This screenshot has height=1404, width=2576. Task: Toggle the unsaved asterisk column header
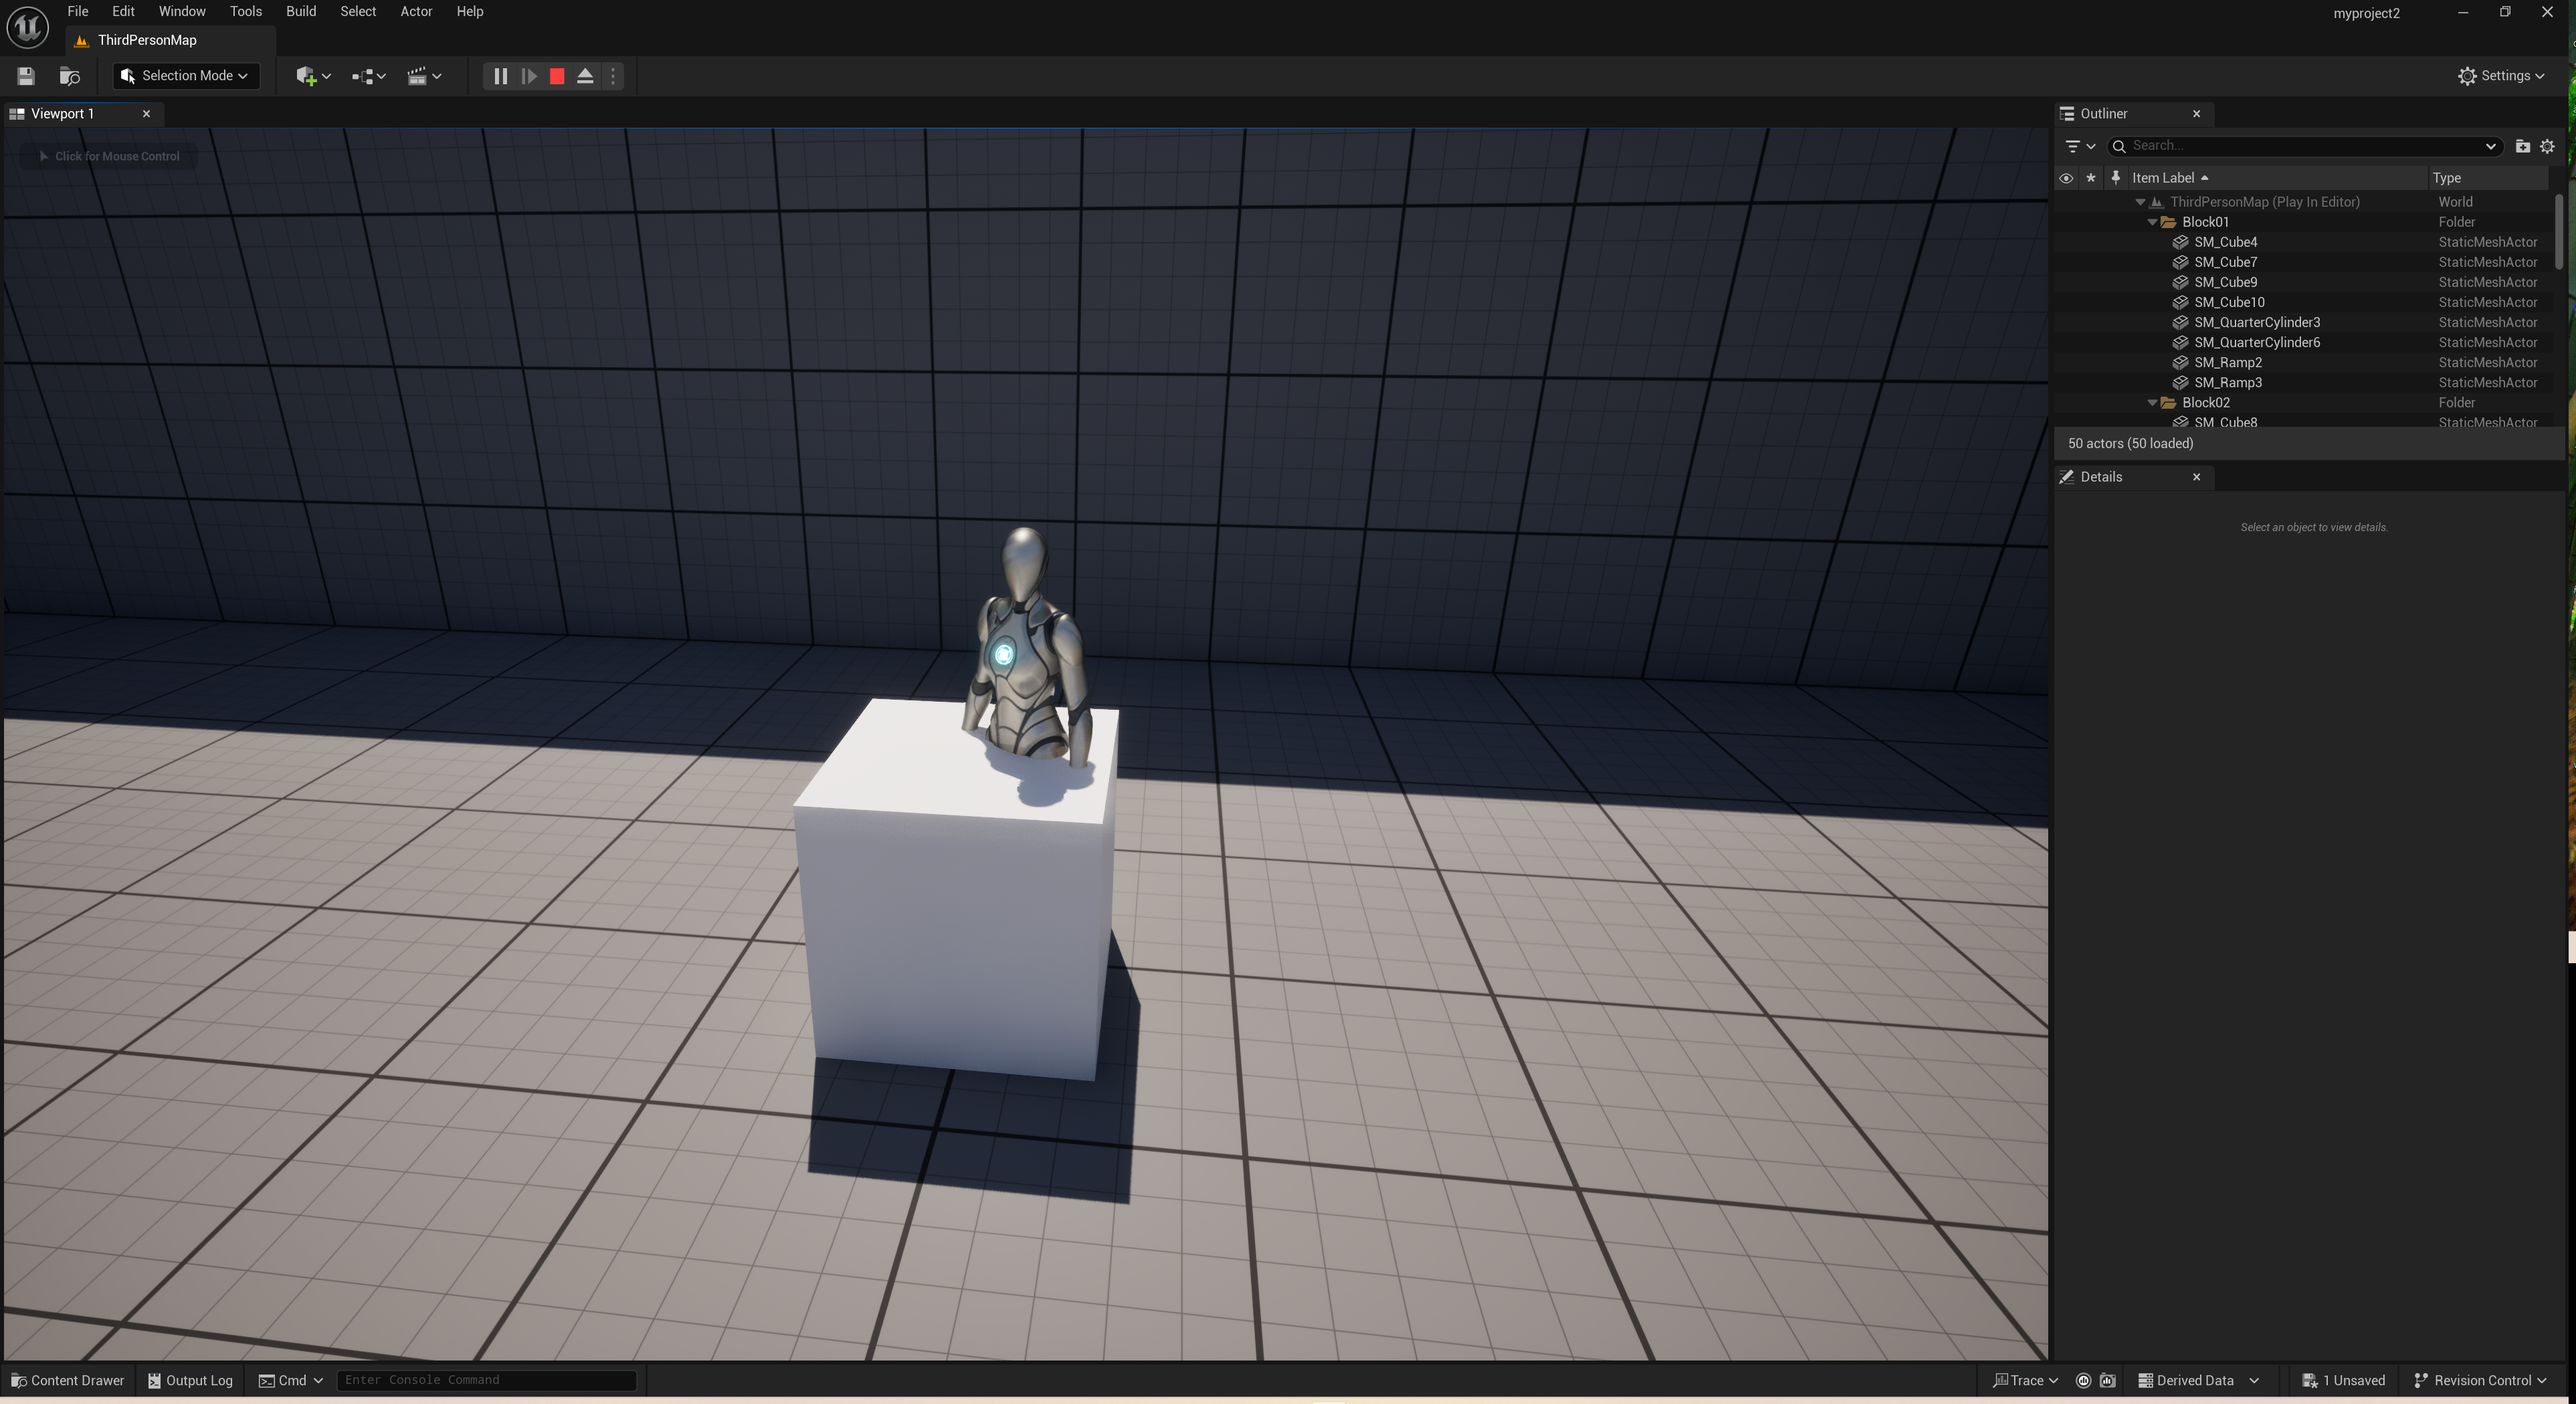tap(2090, 178)
